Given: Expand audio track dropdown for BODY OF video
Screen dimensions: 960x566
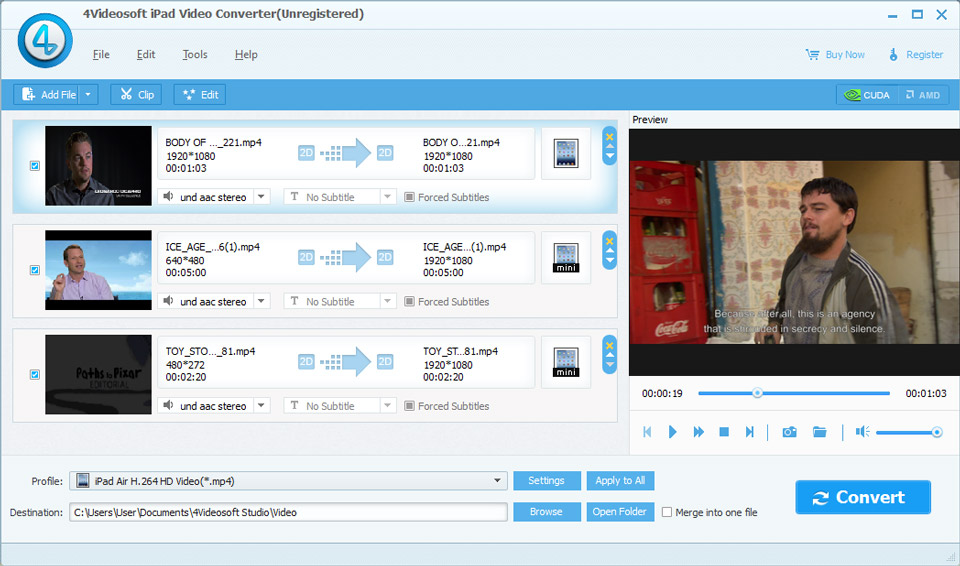Looking at the screenshot, I should [261, 197].
